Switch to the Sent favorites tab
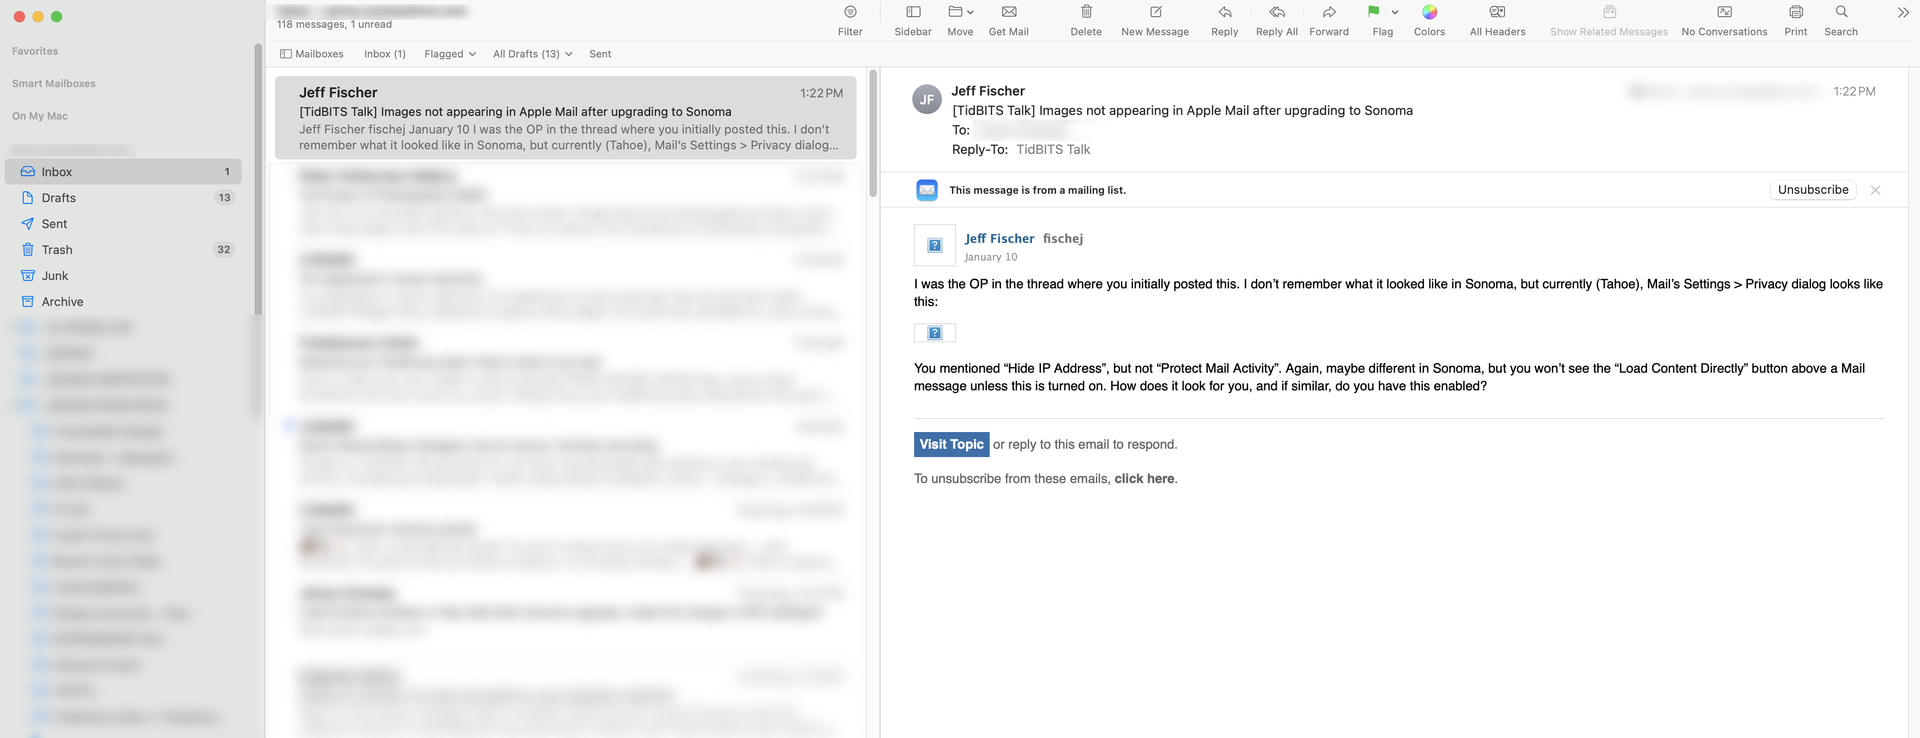 600,54
